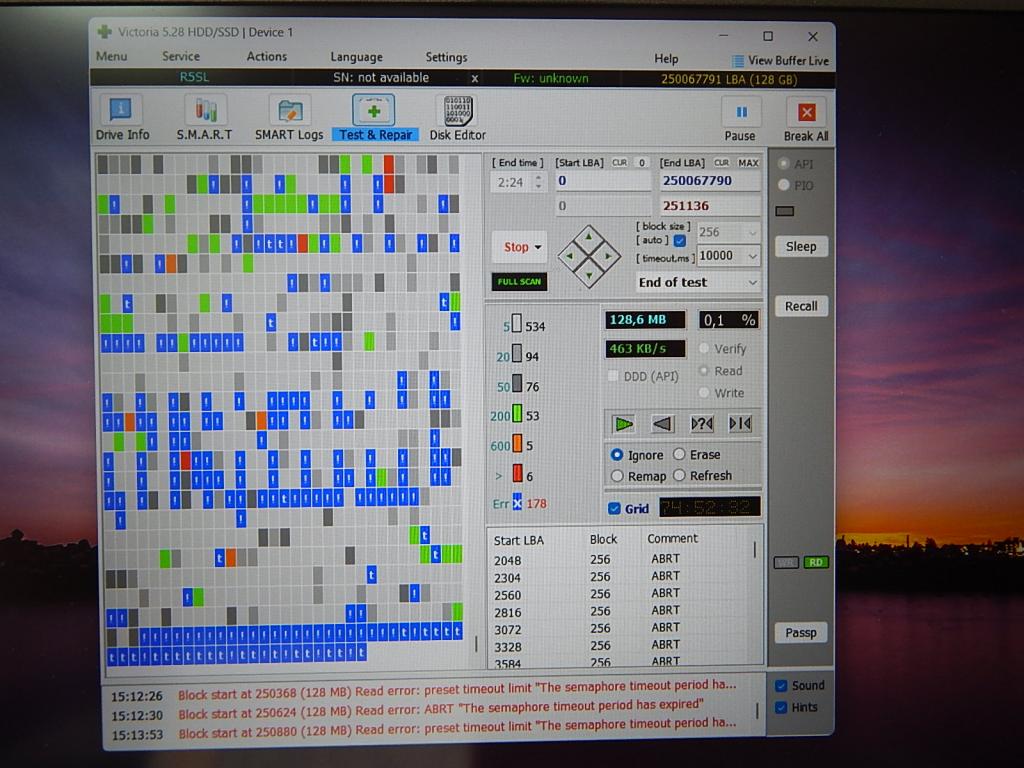Select the Remap radio option

point(617,476)
